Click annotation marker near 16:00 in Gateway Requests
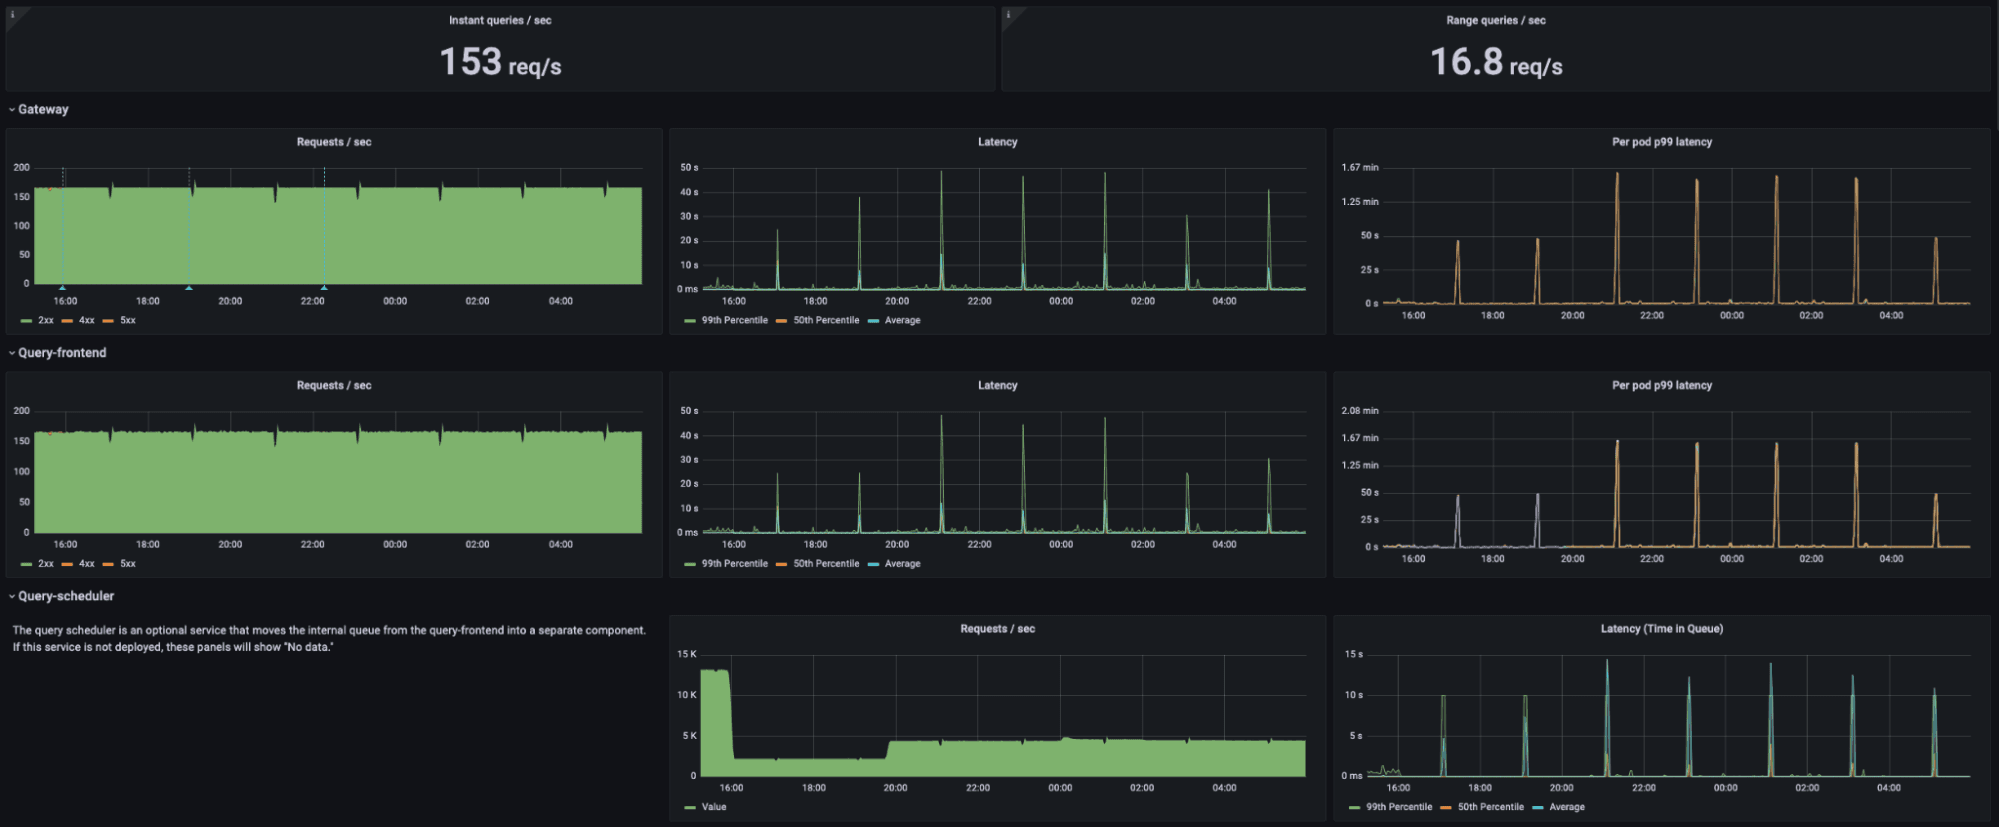The width and height of the screenshot is (1999, 827). coord(62,287)
